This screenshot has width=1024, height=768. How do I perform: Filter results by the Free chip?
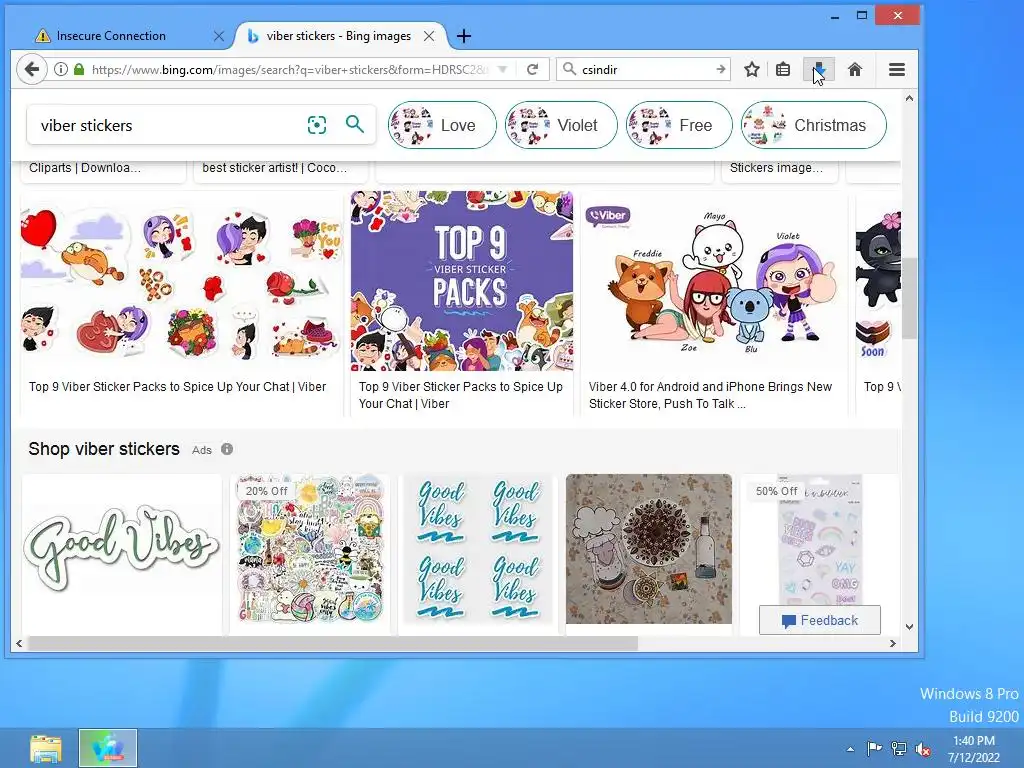[x=679, y=125]
